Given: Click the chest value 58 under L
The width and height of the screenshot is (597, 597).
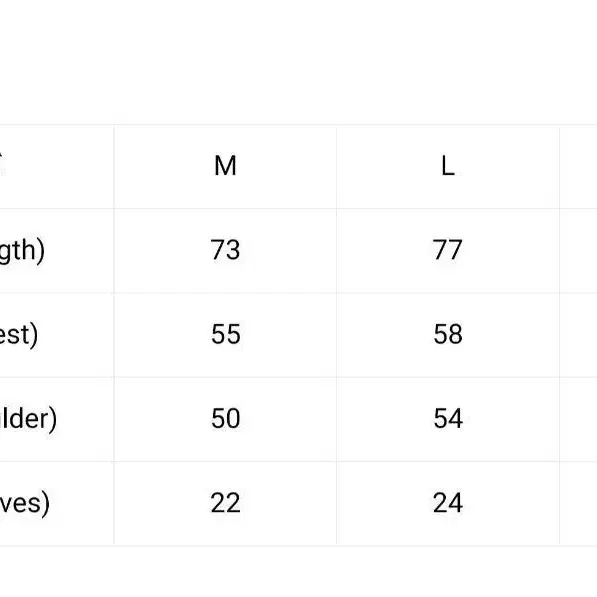Looking at the screenshot, I should tap(448, 334).
